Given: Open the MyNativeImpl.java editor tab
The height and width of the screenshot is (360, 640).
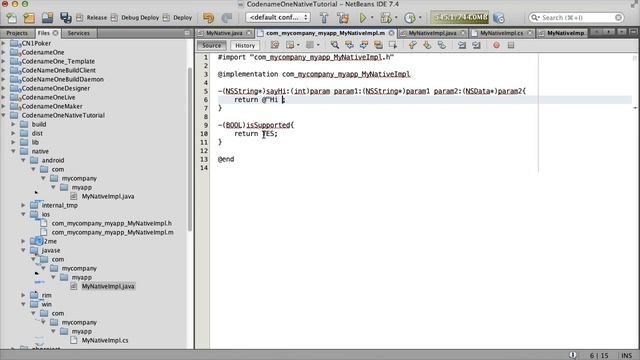Looking at the screenshot, I should tap(432, 33).
